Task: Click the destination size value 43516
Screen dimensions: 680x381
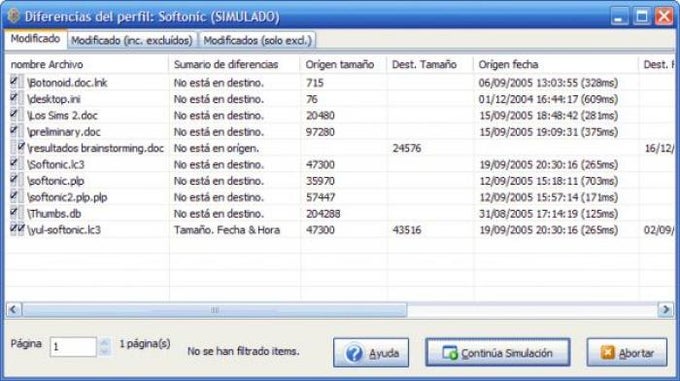Action: 407,230
